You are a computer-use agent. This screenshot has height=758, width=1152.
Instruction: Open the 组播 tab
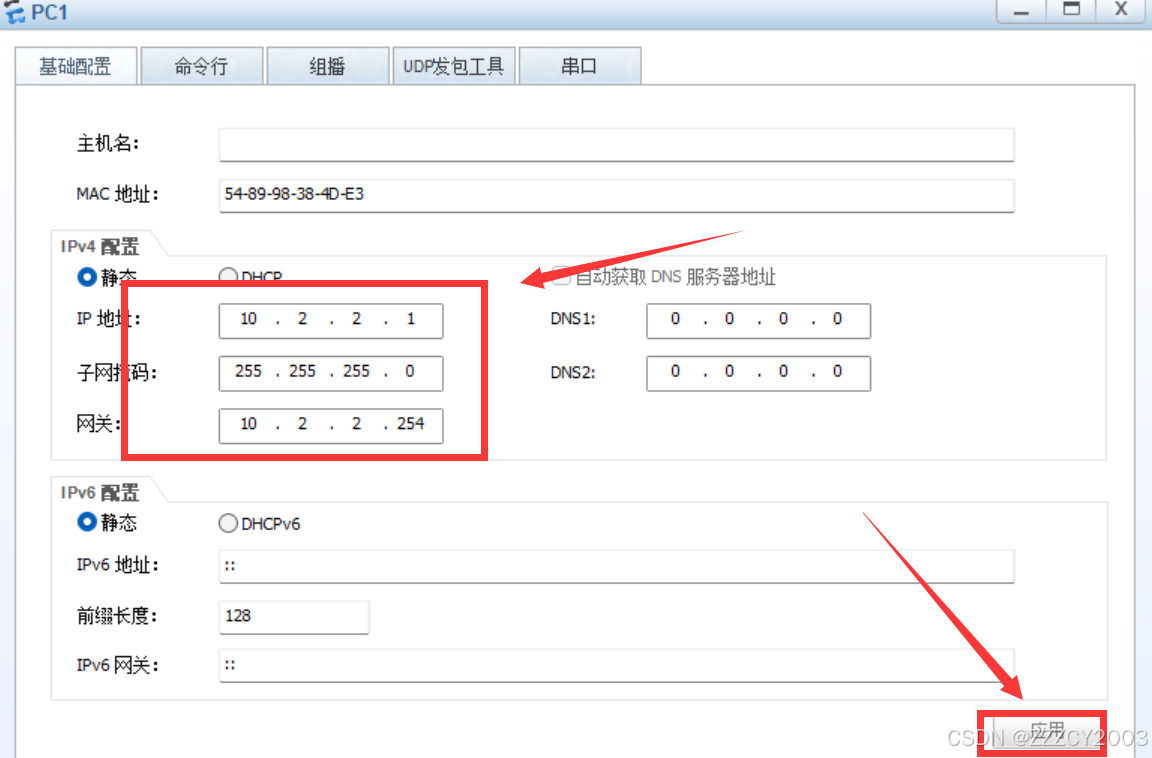pos(327,67)
